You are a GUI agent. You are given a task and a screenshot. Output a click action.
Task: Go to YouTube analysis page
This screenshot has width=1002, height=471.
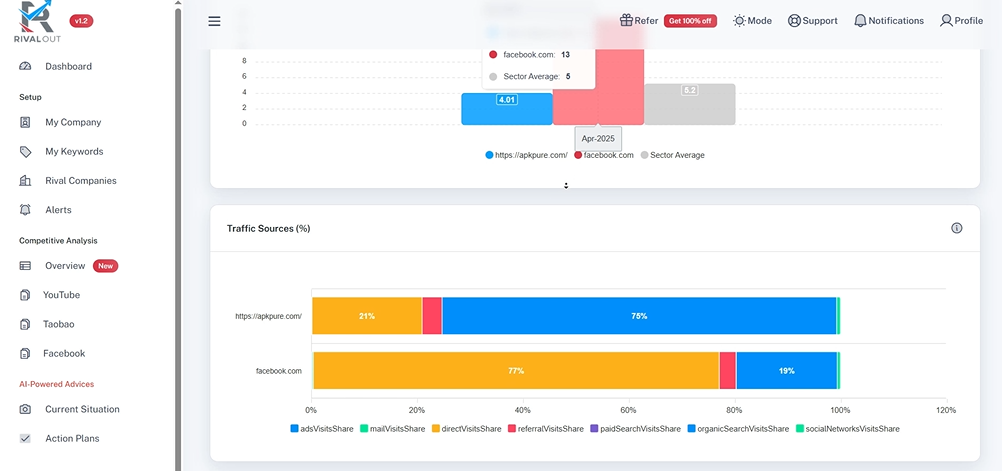[x=61, y=295]
